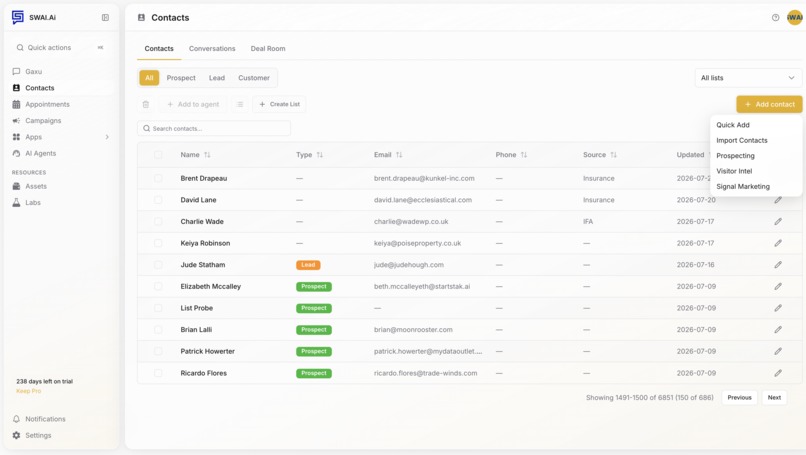Edit Elizabeth Mccalley with pencil icon

778,286
